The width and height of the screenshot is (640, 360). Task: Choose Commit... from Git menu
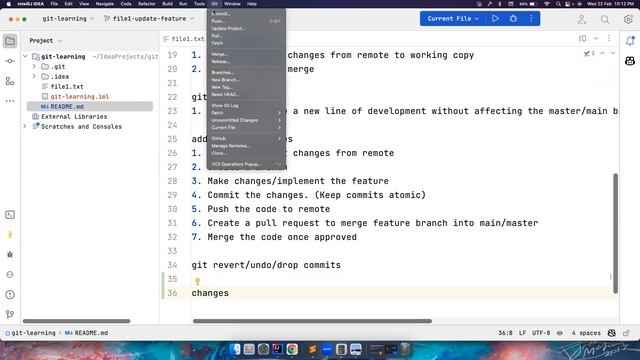coord(246,13)
